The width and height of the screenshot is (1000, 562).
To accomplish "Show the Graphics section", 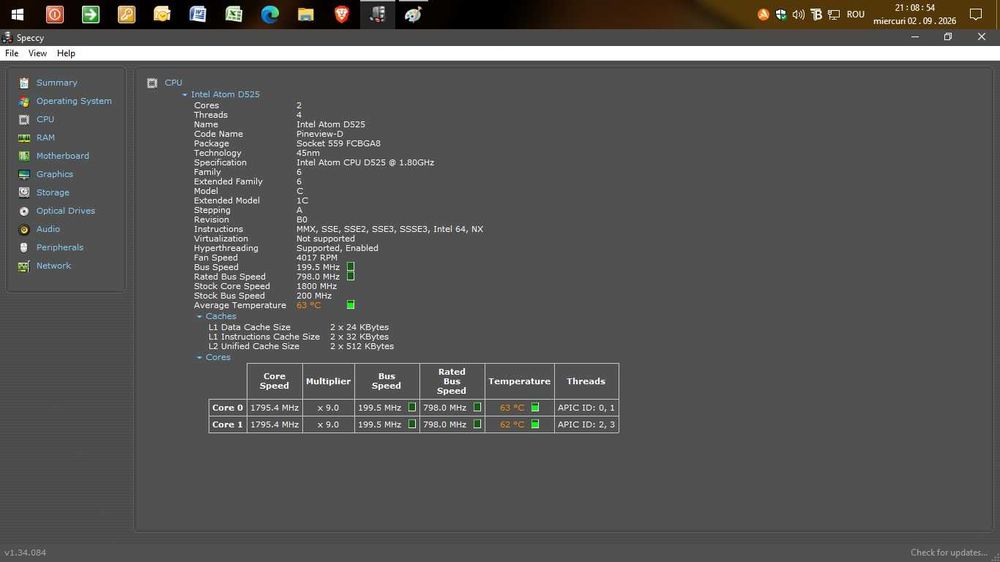I will pyautogui.click(x=54, y=174).
